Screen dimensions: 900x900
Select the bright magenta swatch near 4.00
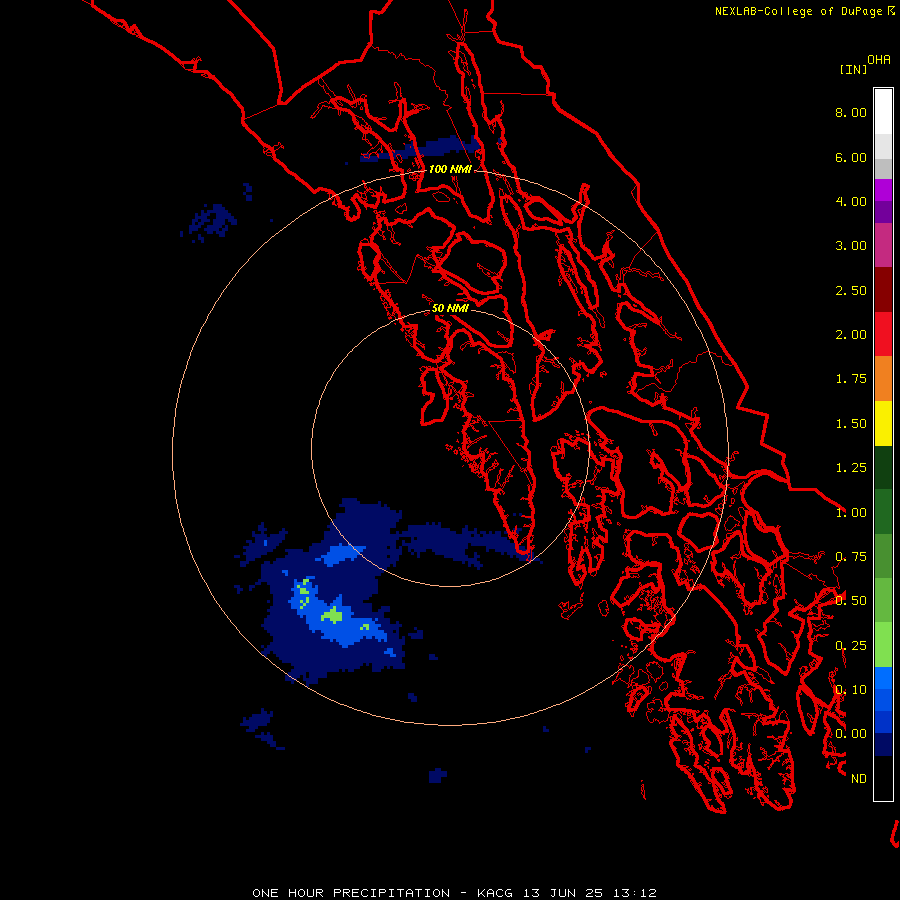point(883,190)
